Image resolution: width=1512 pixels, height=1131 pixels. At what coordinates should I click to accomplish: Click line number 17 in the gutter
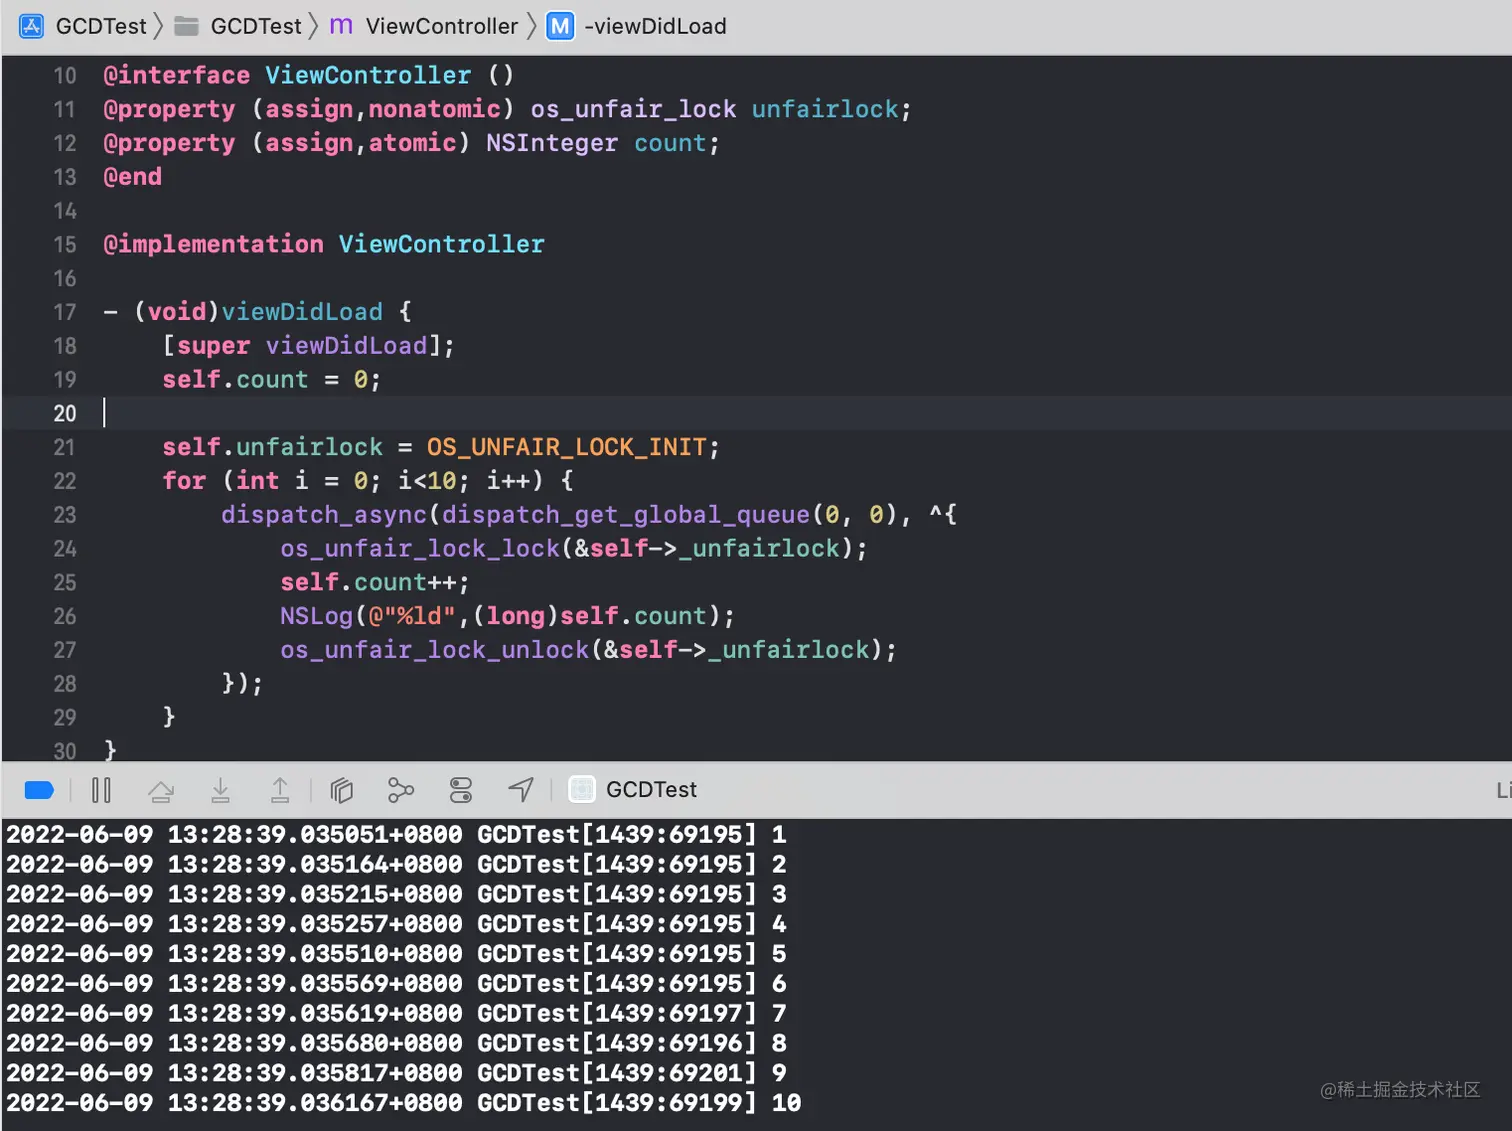tap(65, 312)
